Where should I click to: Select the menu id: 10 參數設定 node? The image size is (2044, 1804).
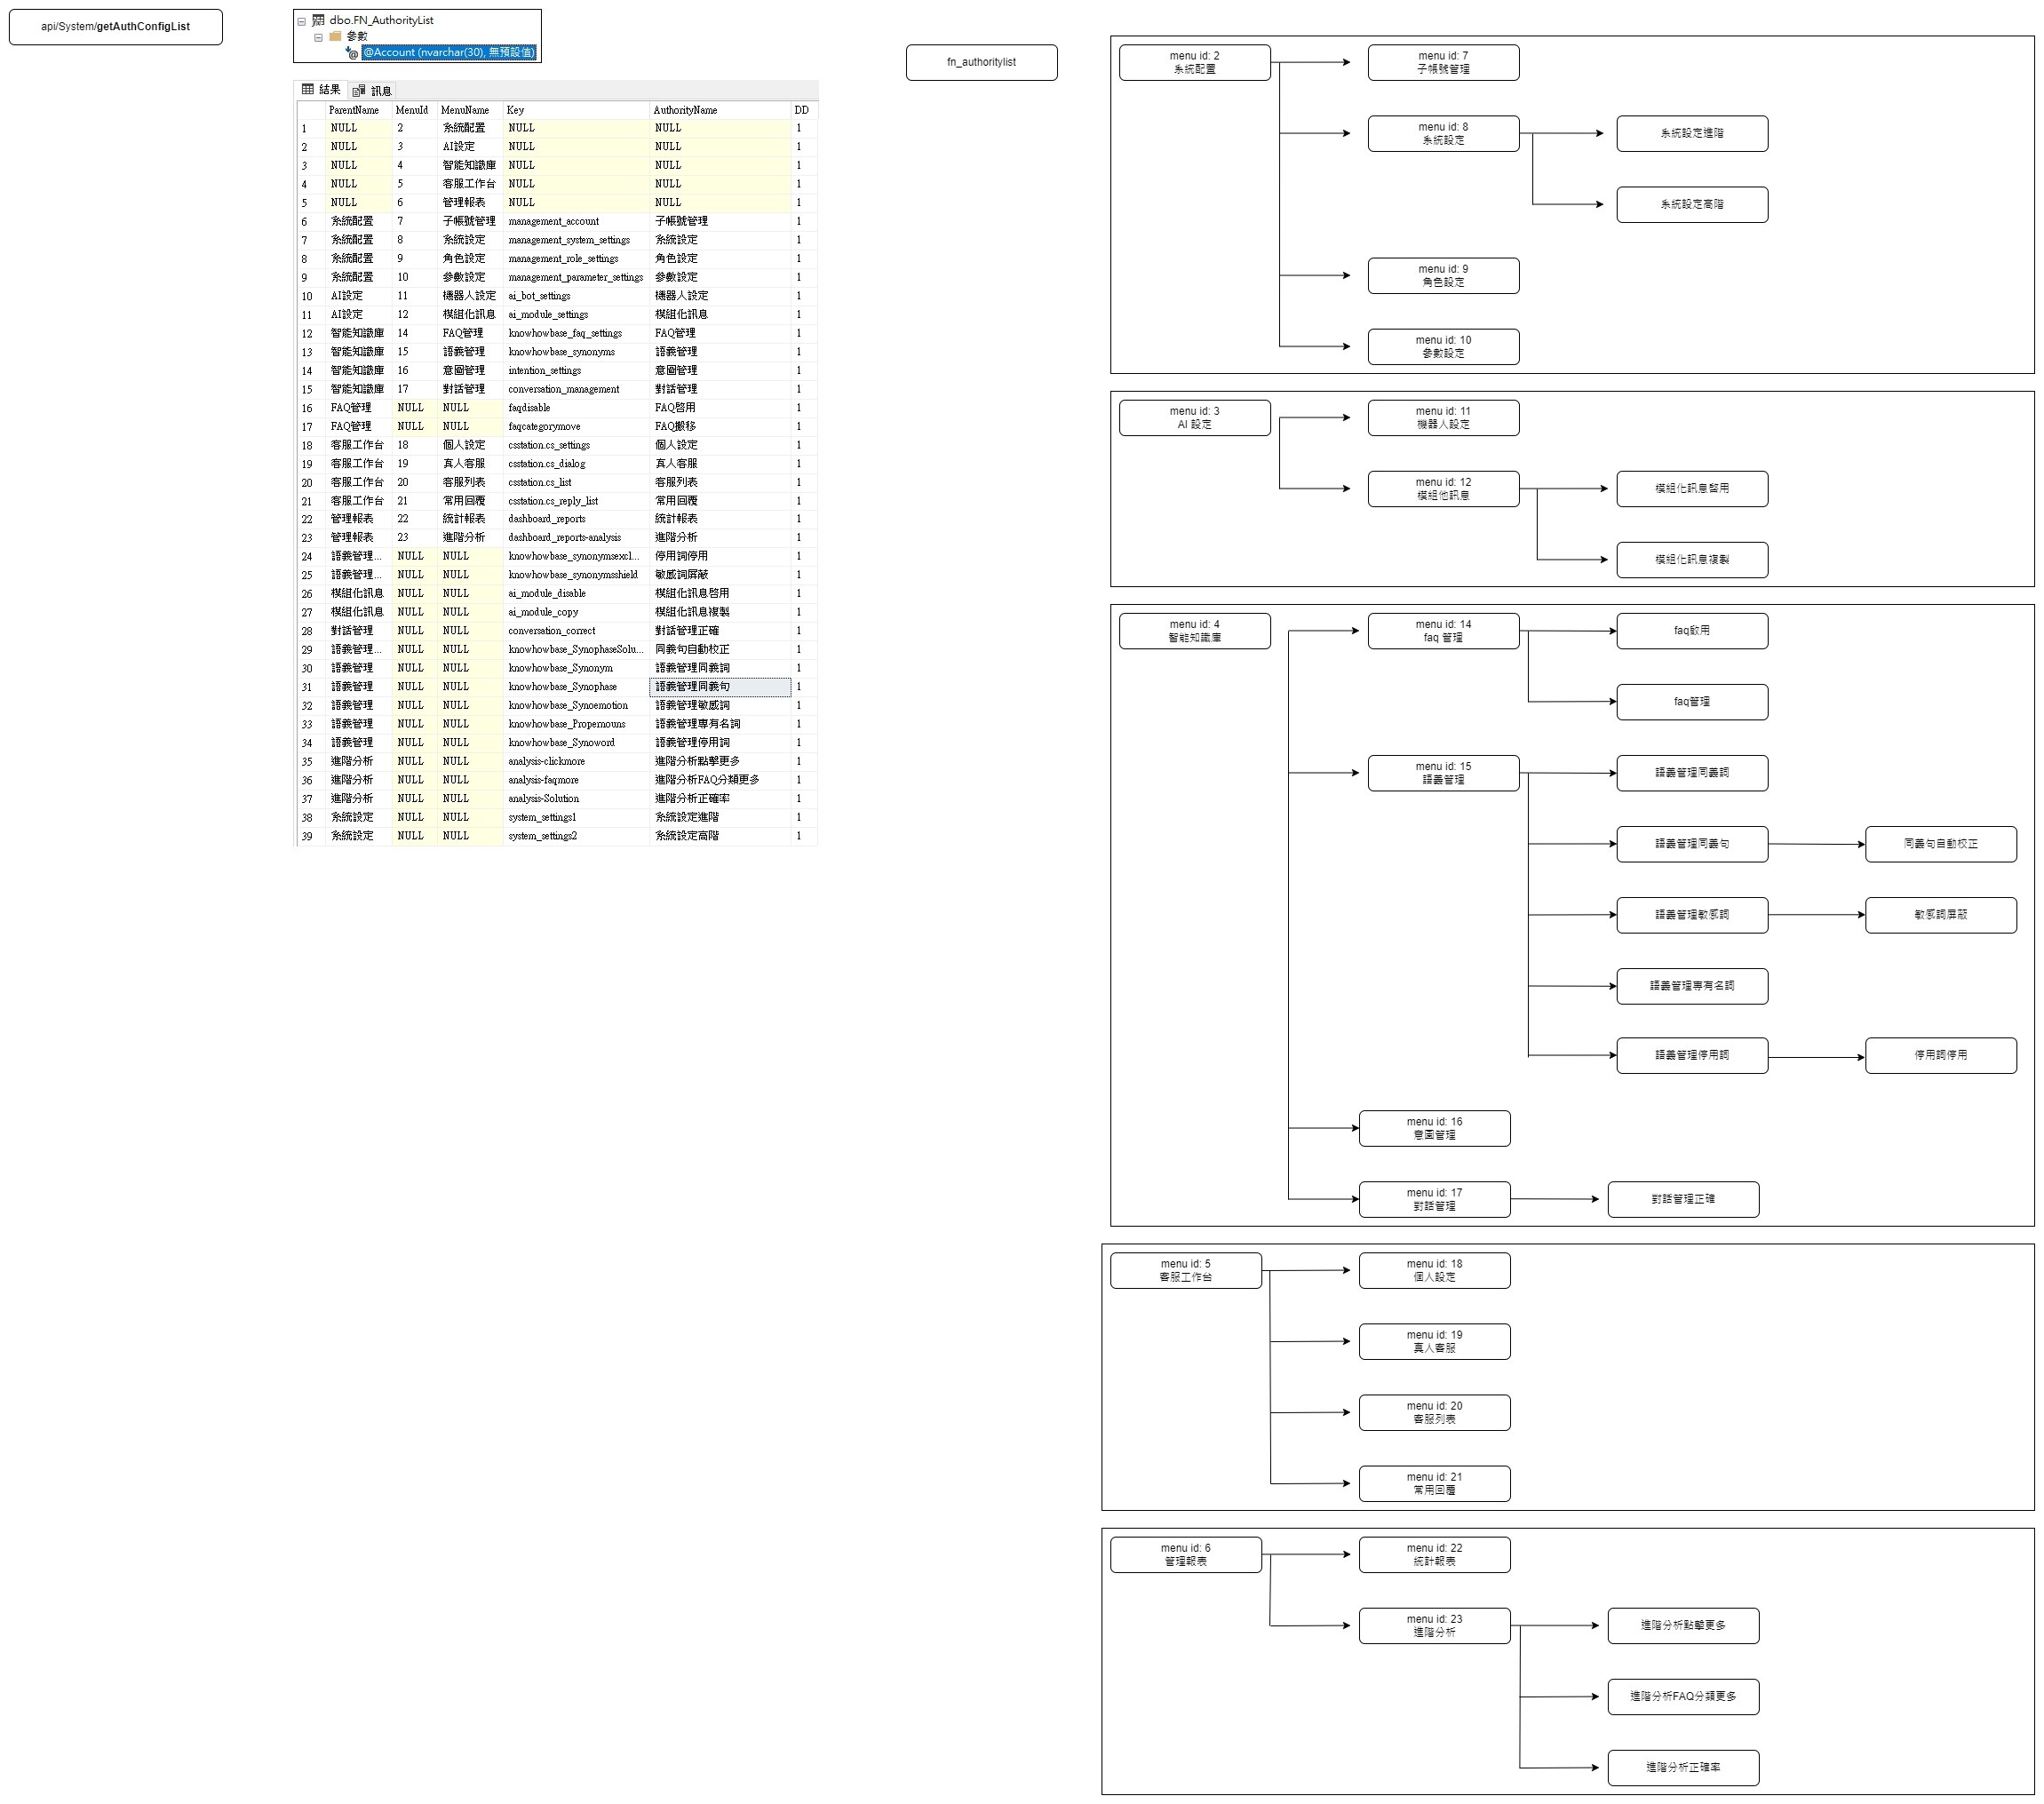click(x=1443, y=346)
